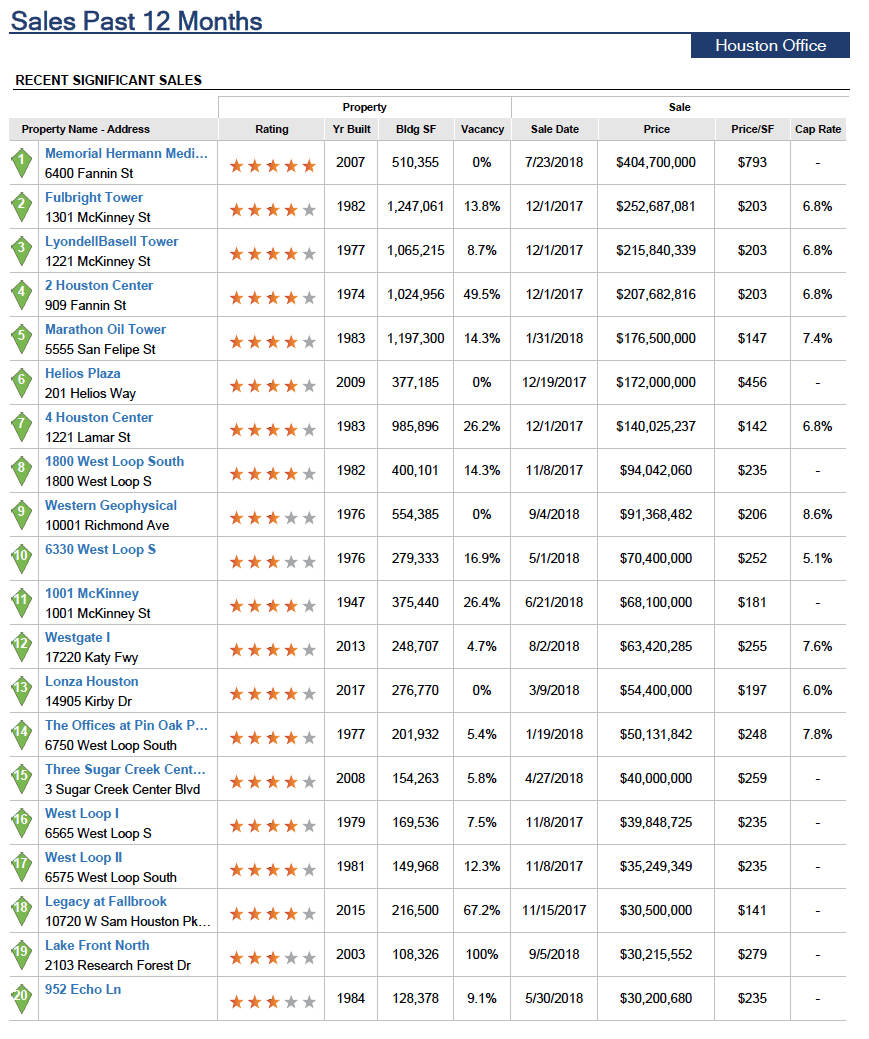Open West Loop I property link
The height and width of the screenshot is (1039, 869).
[82, 813]
